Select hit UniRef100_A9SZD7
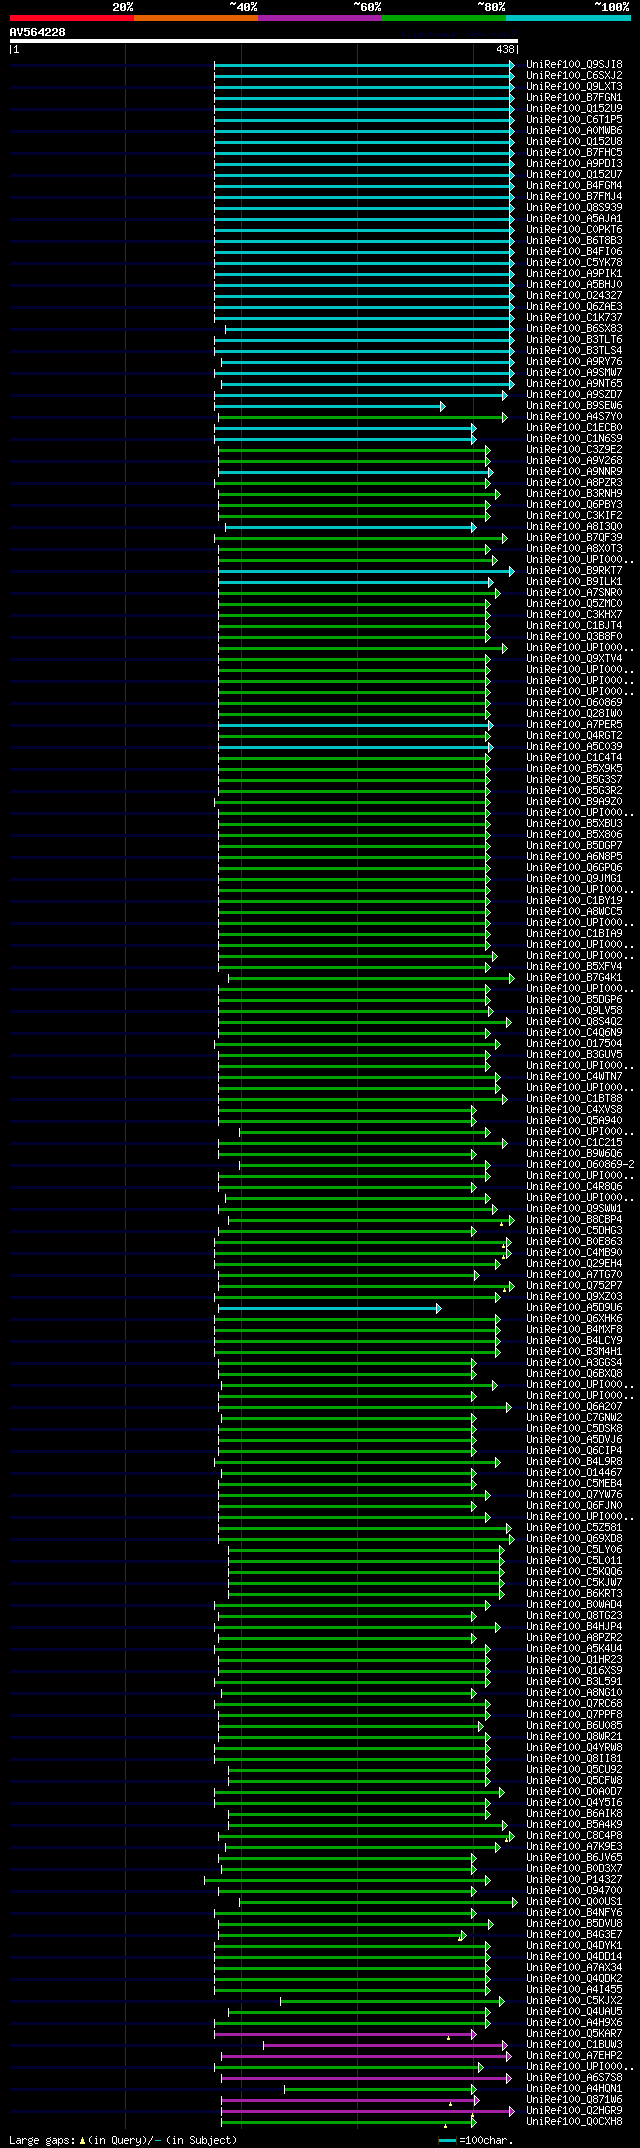 574,394
